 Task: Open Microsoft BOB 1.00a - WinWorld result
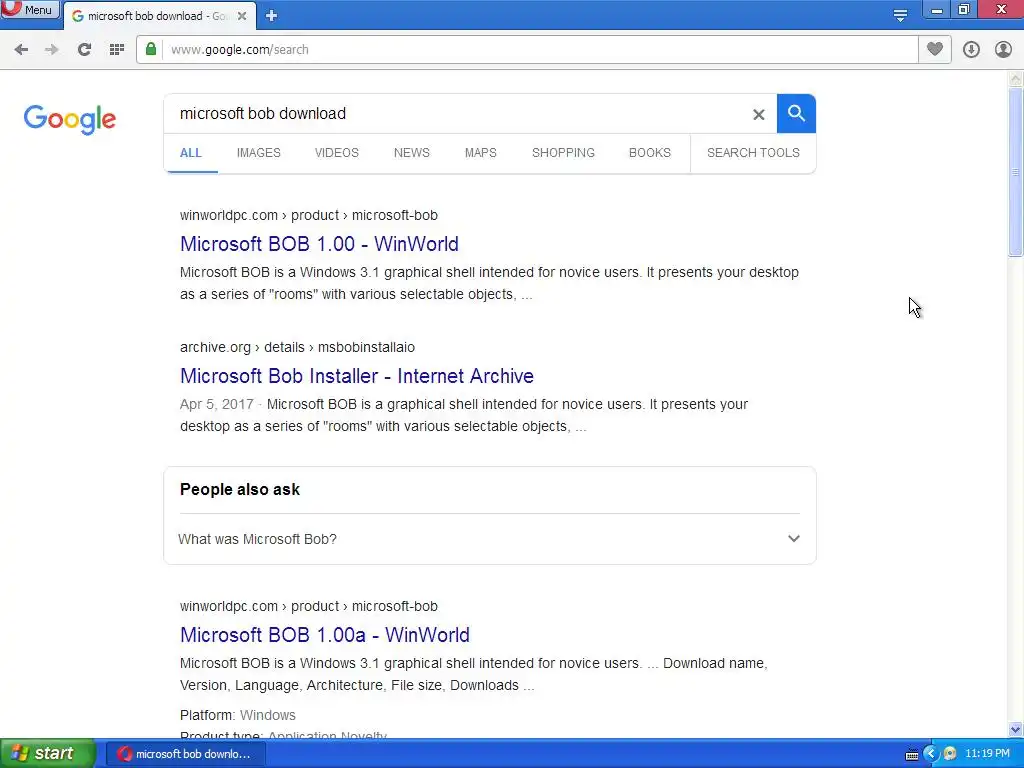pyautogui.click(x=325, y=635)
